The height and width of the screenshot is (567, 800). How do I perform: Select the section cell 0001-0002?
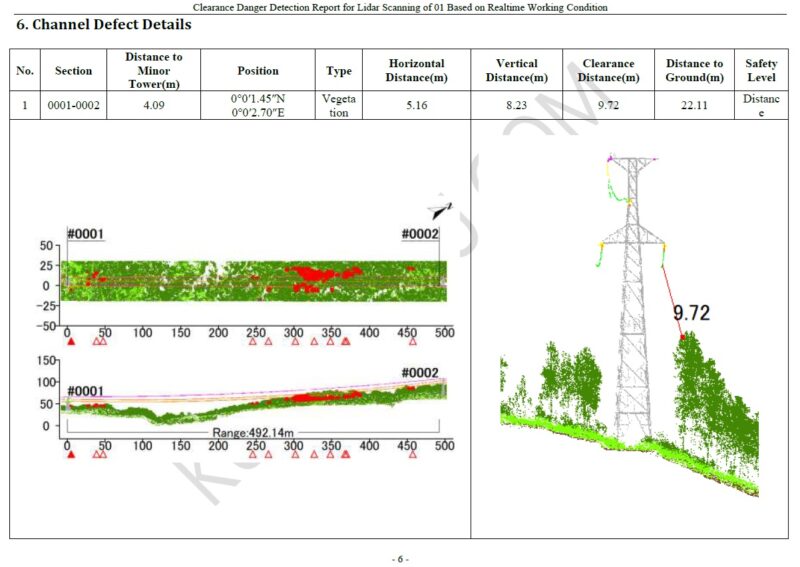74,105
